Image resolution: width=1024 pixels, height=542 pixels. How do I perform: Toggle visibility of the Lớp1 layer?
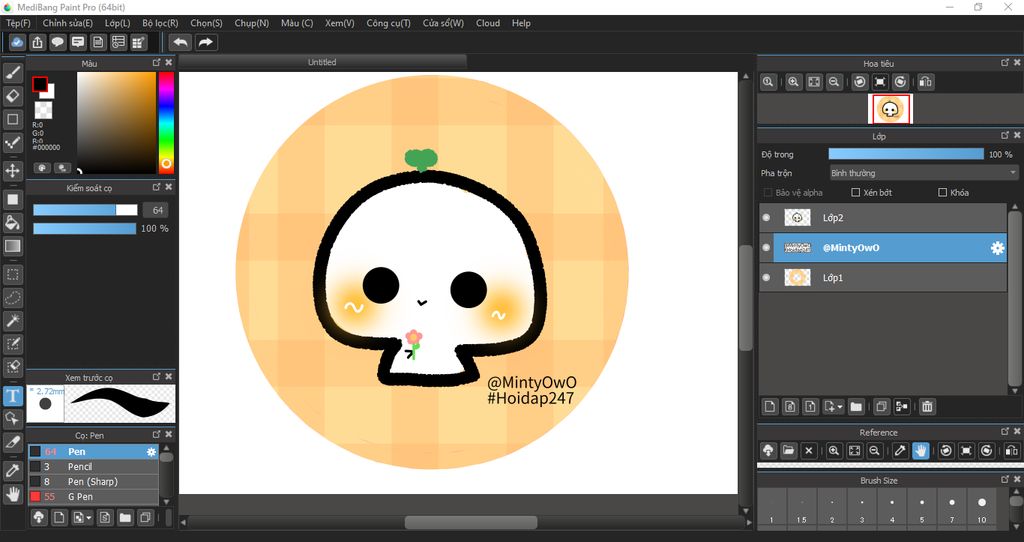click(767, 278)
